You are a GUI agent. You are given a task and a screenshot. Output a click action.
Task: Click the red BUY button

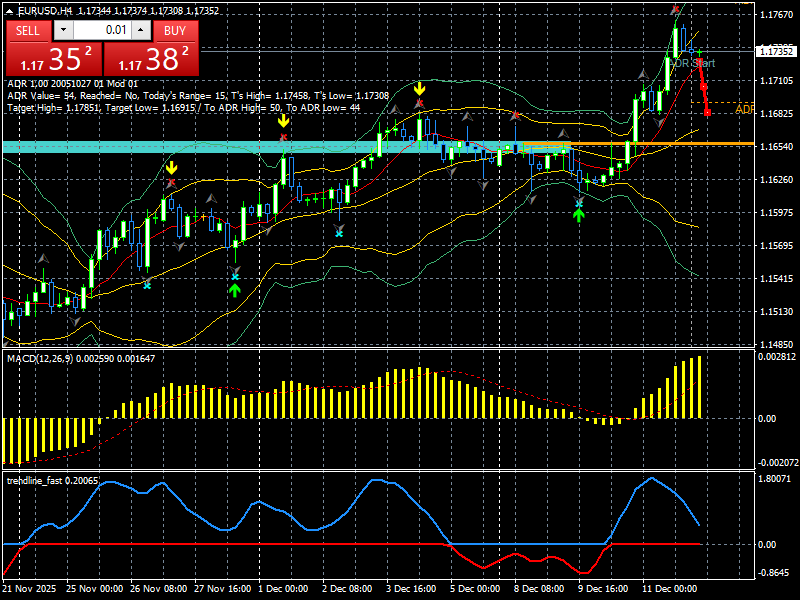(x=175, y=31)
